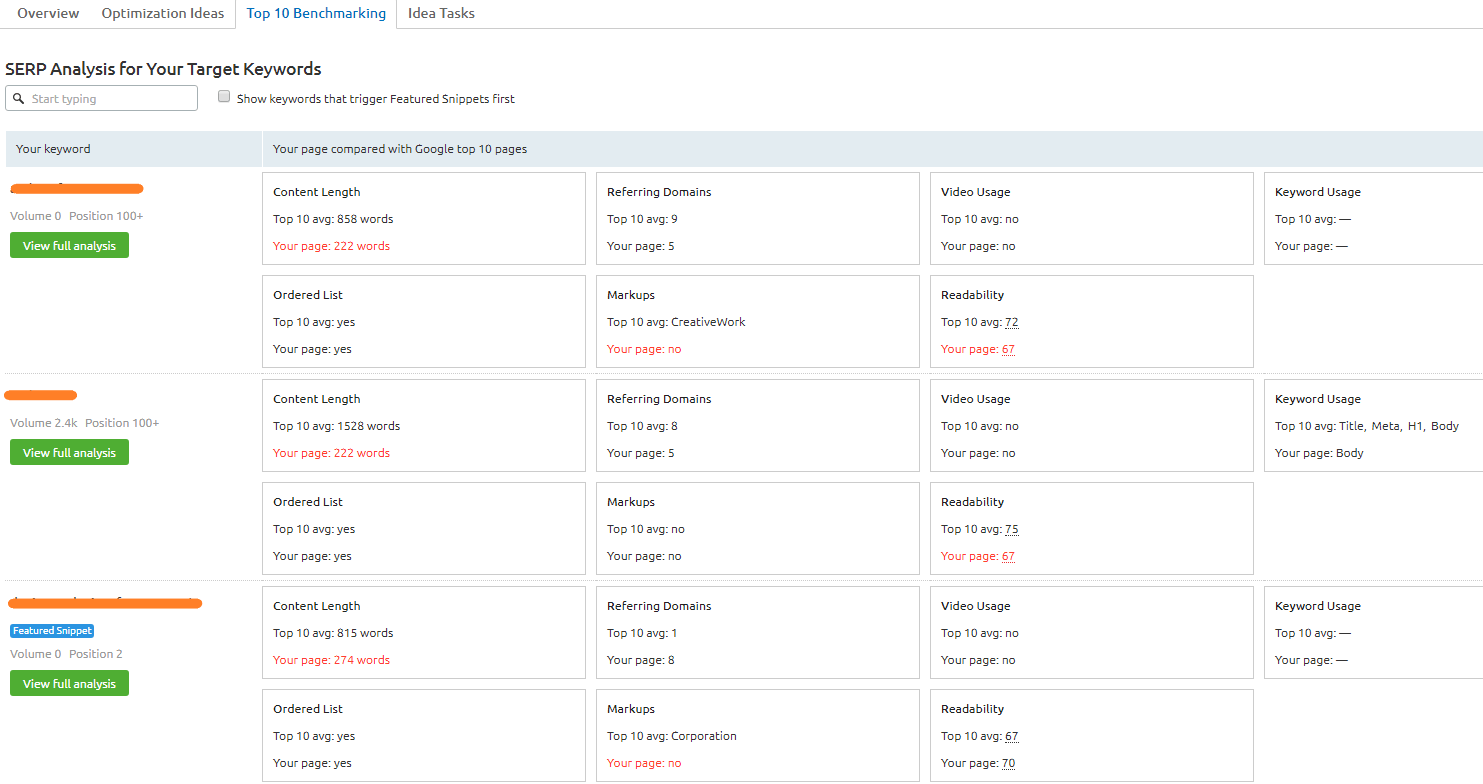
Task: Focus the Start typing keyword search field
Action: point(110,99)
